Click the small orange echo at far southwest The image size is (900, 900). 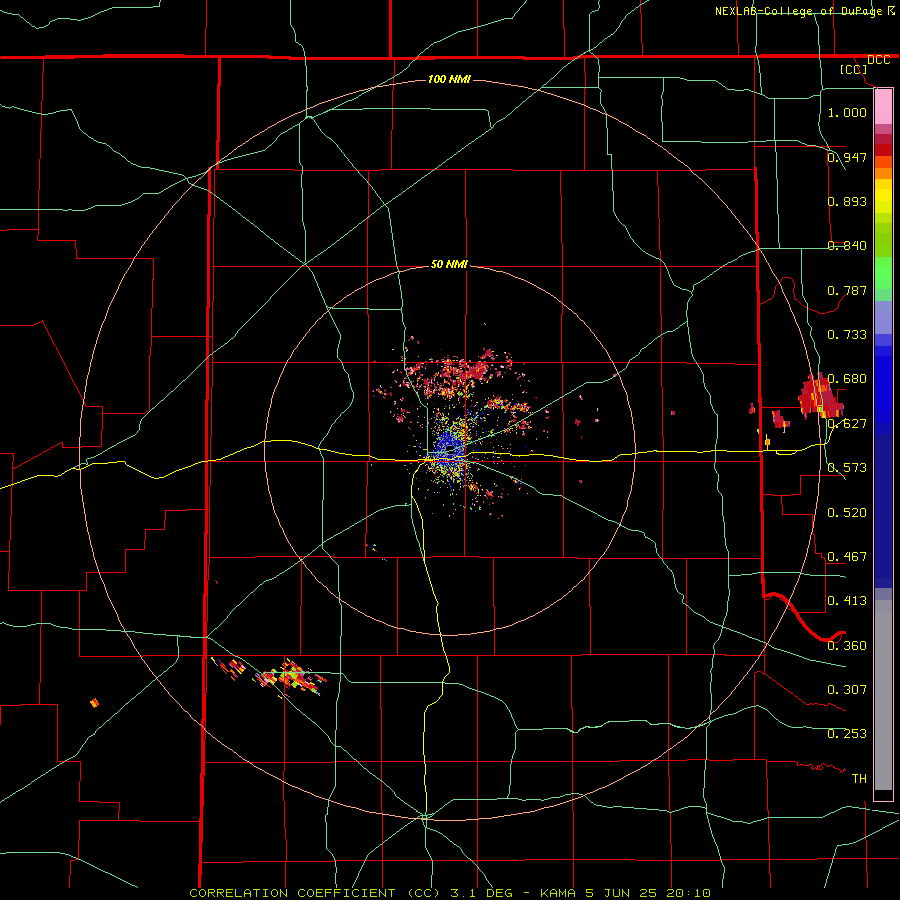95,703
